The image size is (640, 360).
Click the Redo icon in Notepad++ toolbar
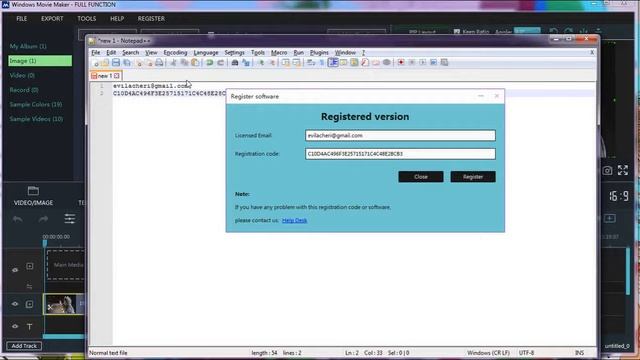pyautogui.click(x=220, y=63)
